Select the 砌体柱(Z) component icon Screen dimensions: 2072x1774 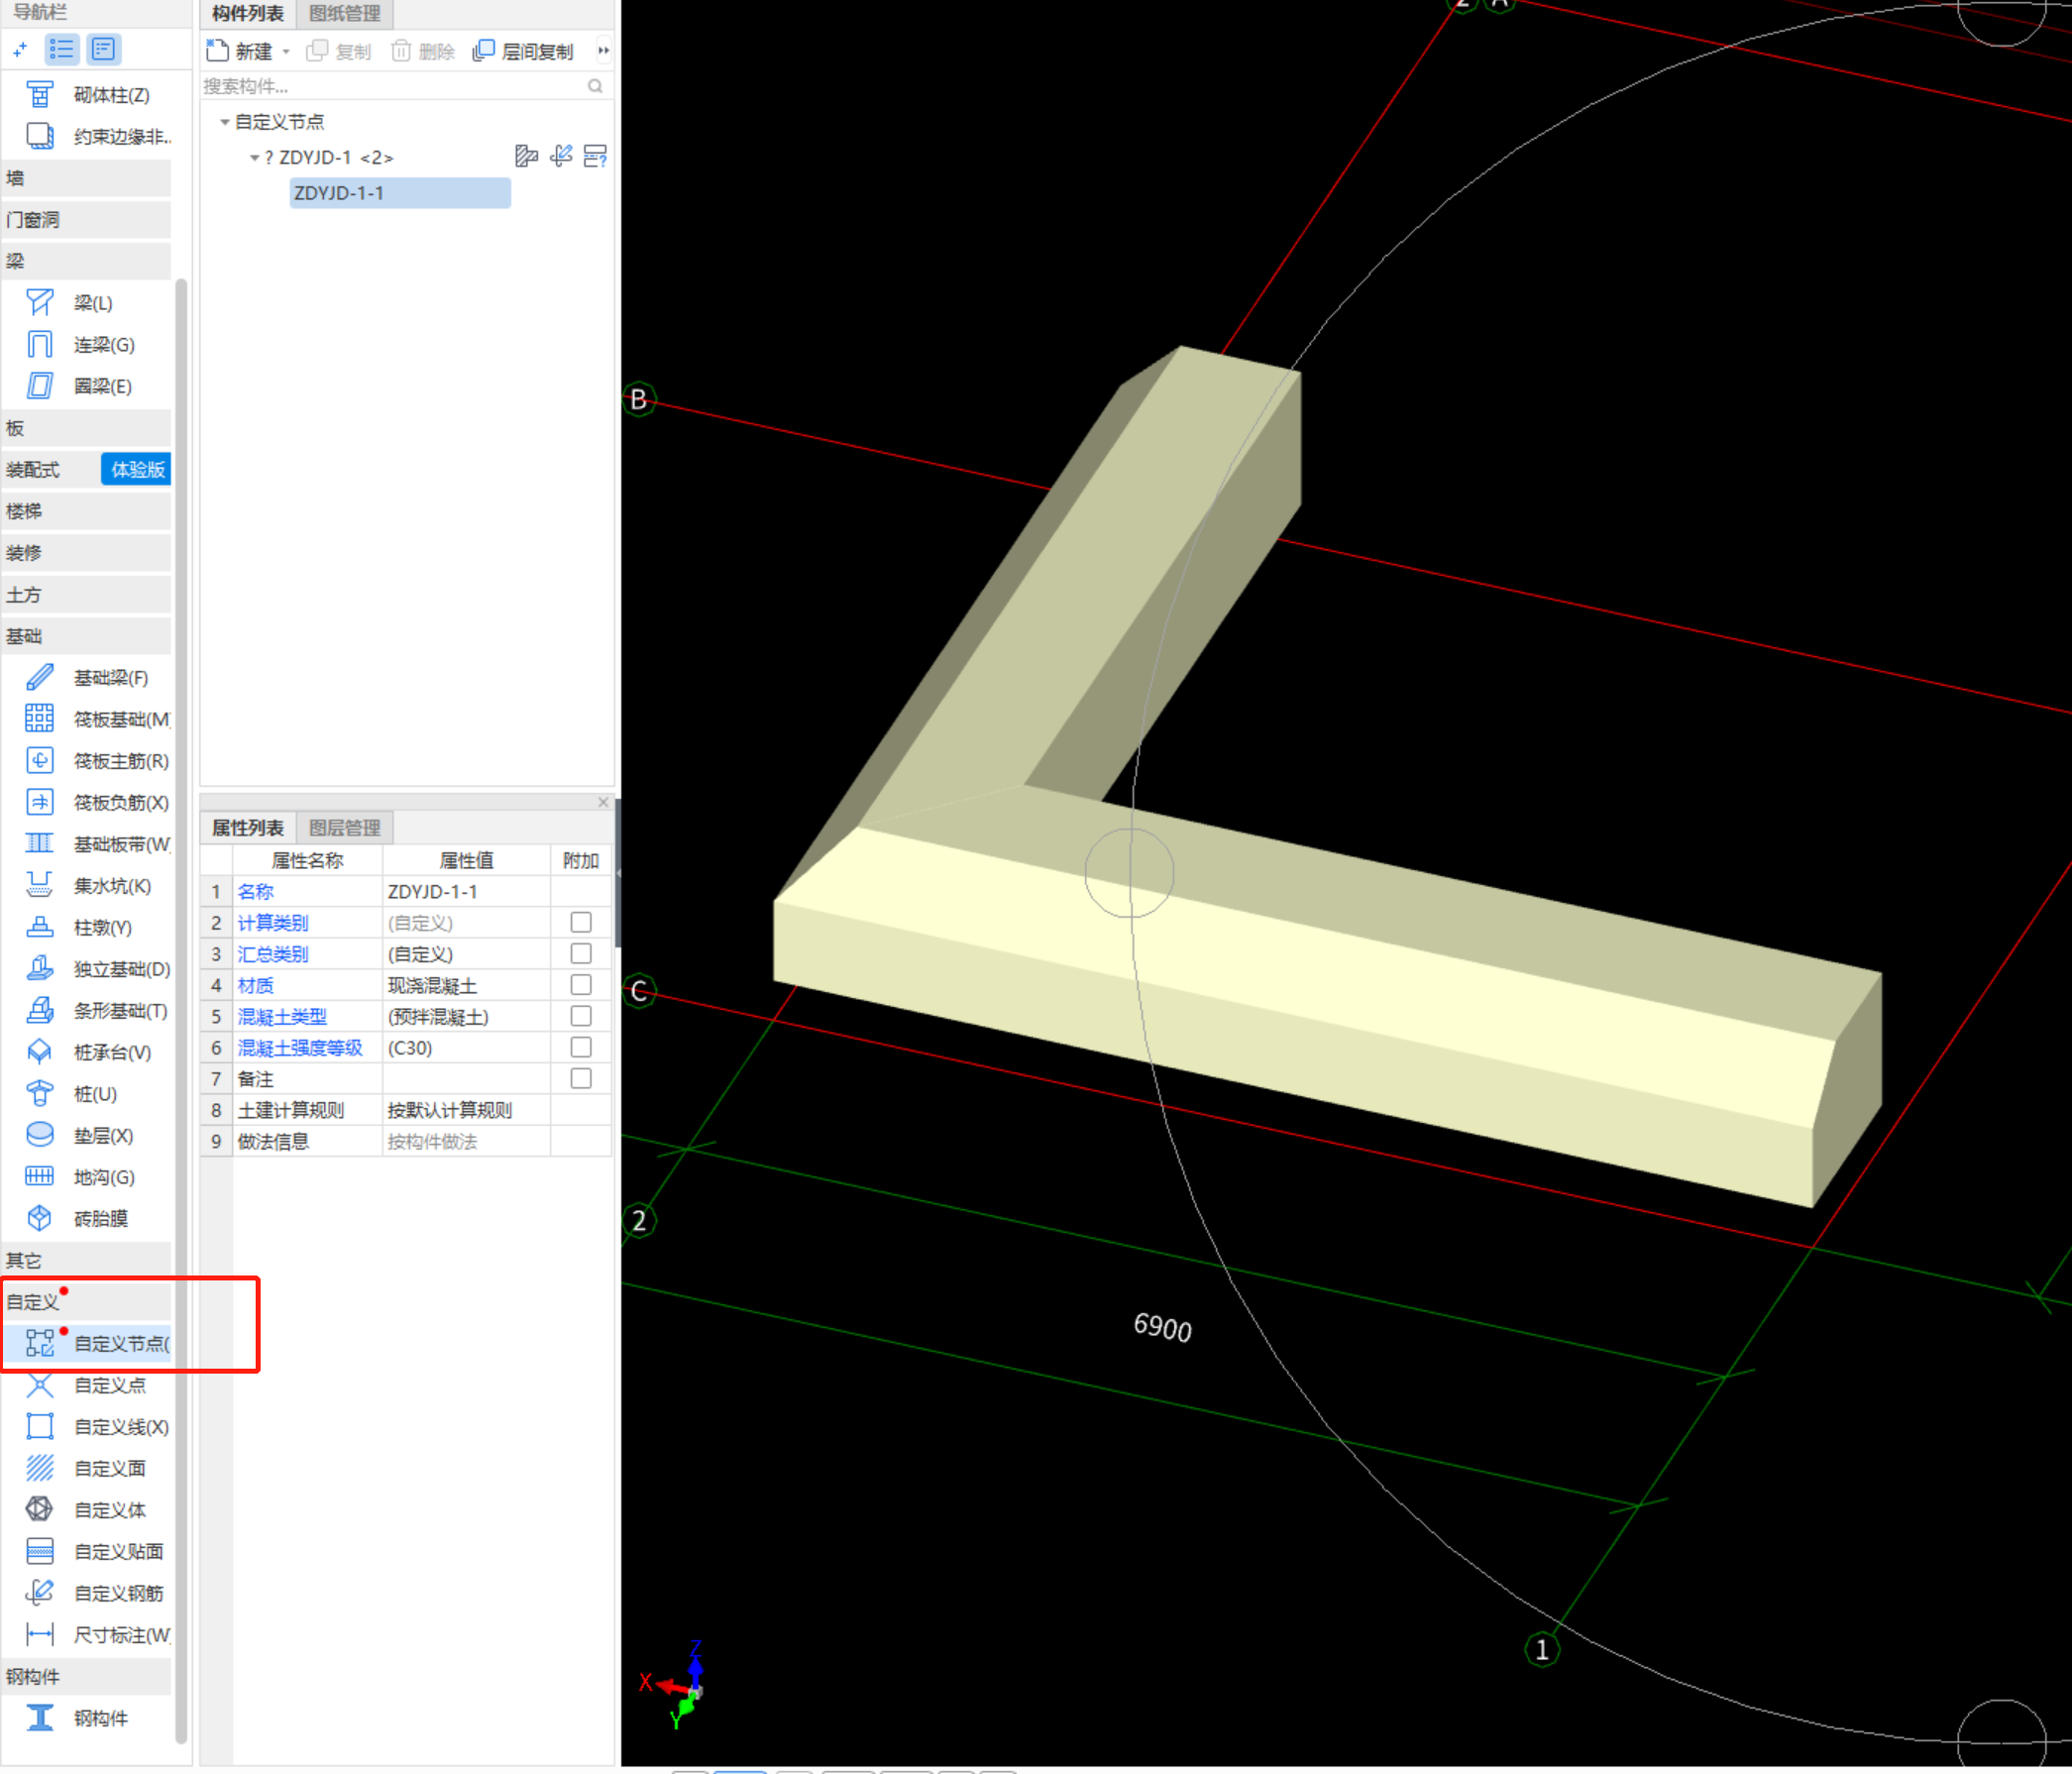click(40, 95)
